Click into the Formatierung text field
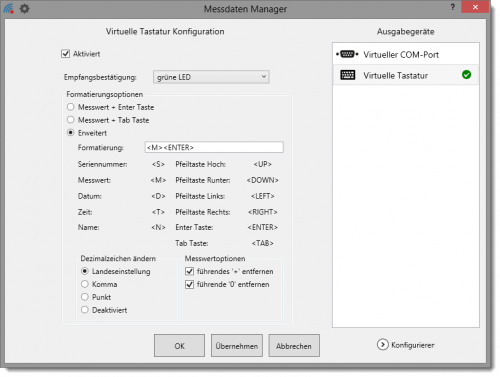 click(x=214, y=147)
